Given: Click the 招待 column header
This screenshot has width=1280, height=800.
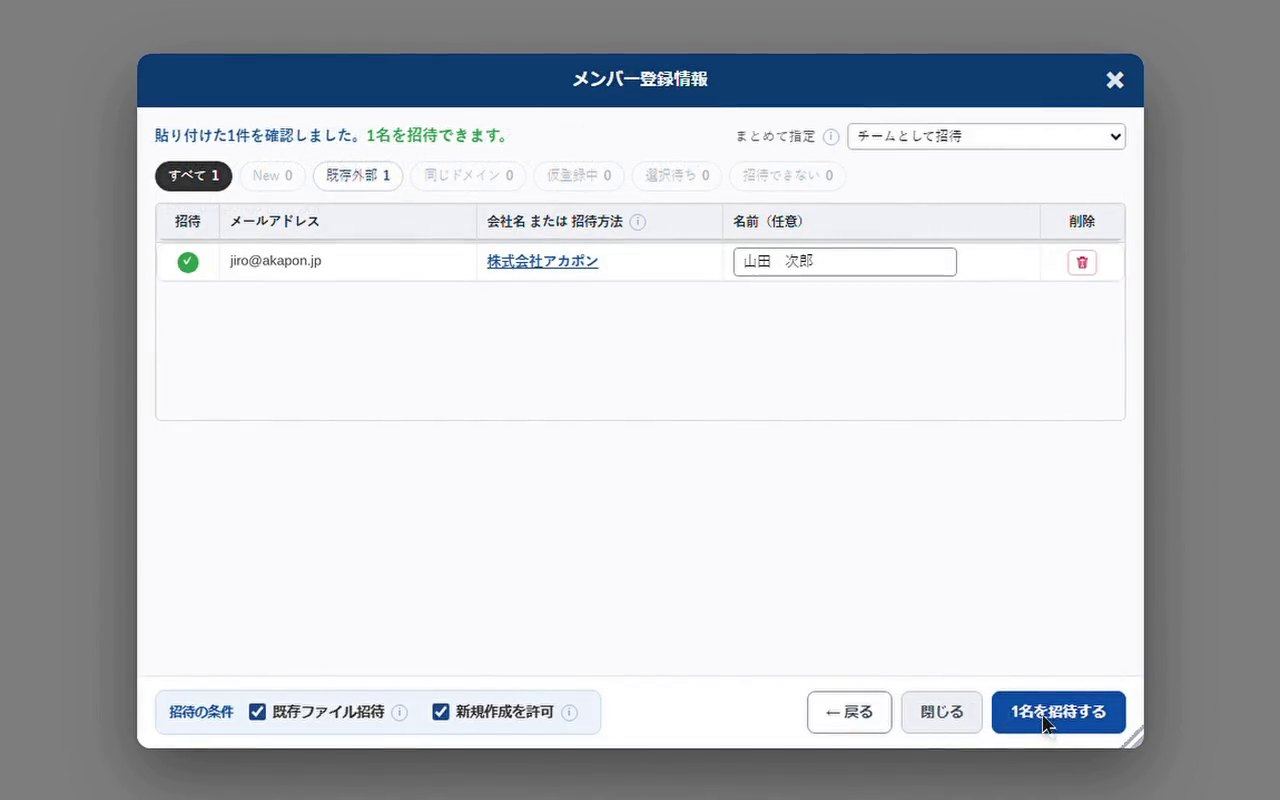Looking at the screenshot, I should coord(188,221).
